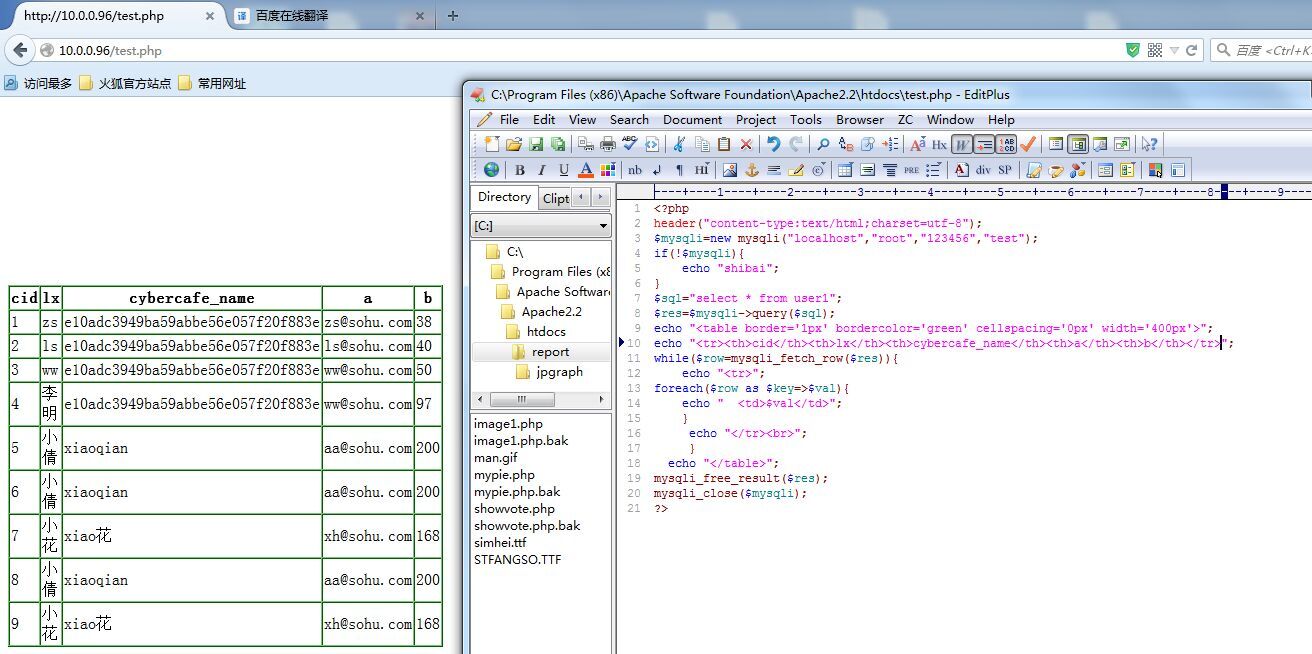The width and height of the screenshot is (1312, 654).
Task: Open the Project menu
Action: (x=756, y=119)
